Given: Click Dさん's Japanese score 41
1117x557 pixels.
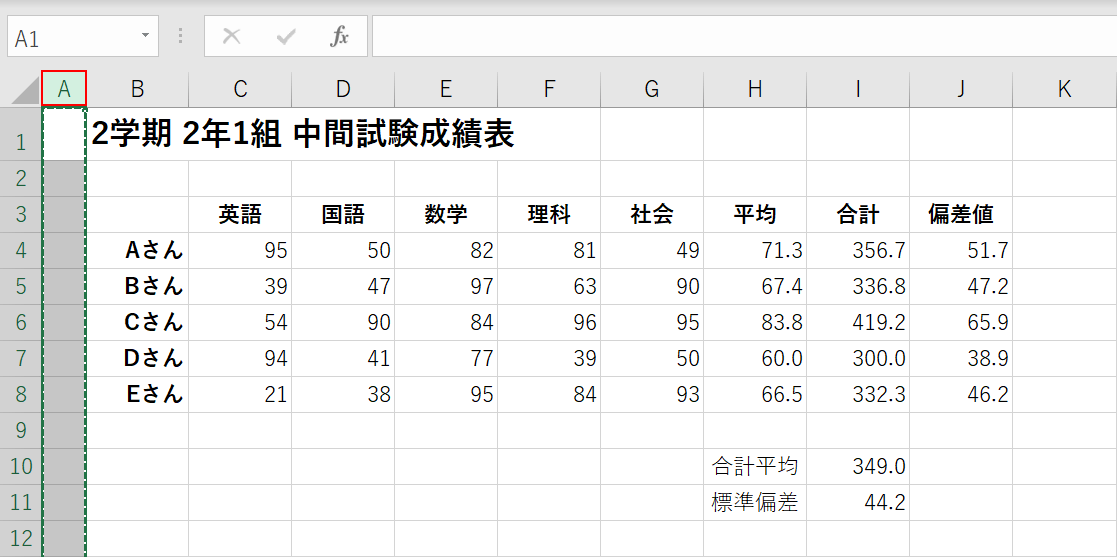Looking at the screenshot, I should pyautogui.click(x=343, y=358).
